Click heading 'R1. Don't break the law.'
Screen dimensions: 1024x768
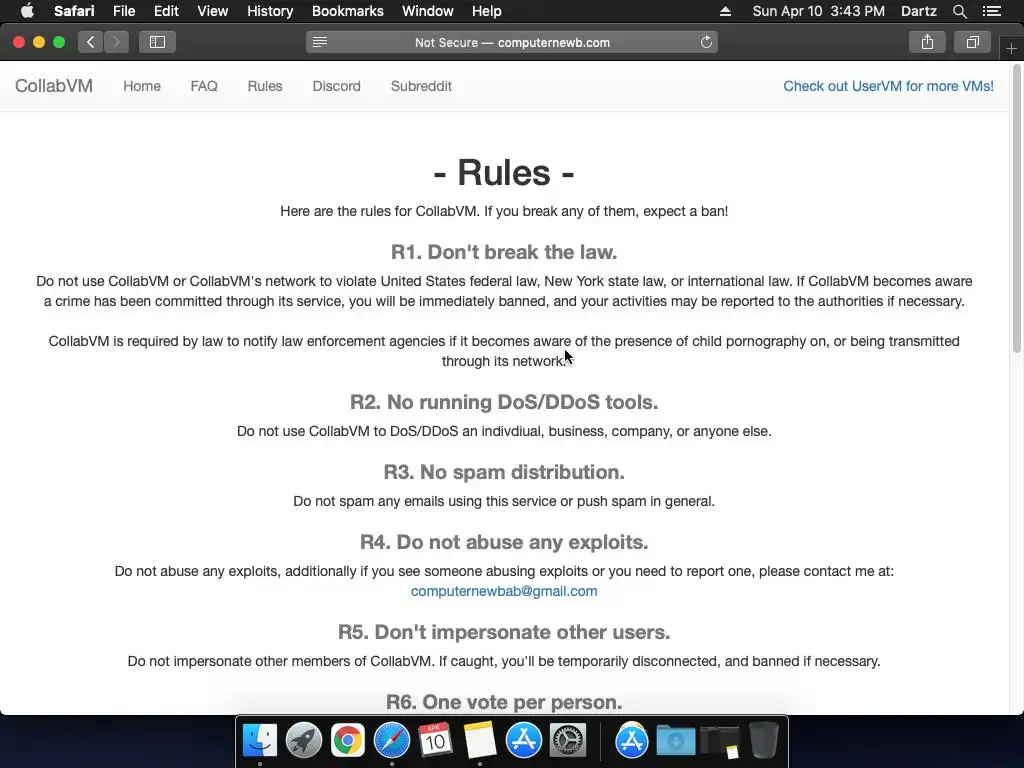504,252
